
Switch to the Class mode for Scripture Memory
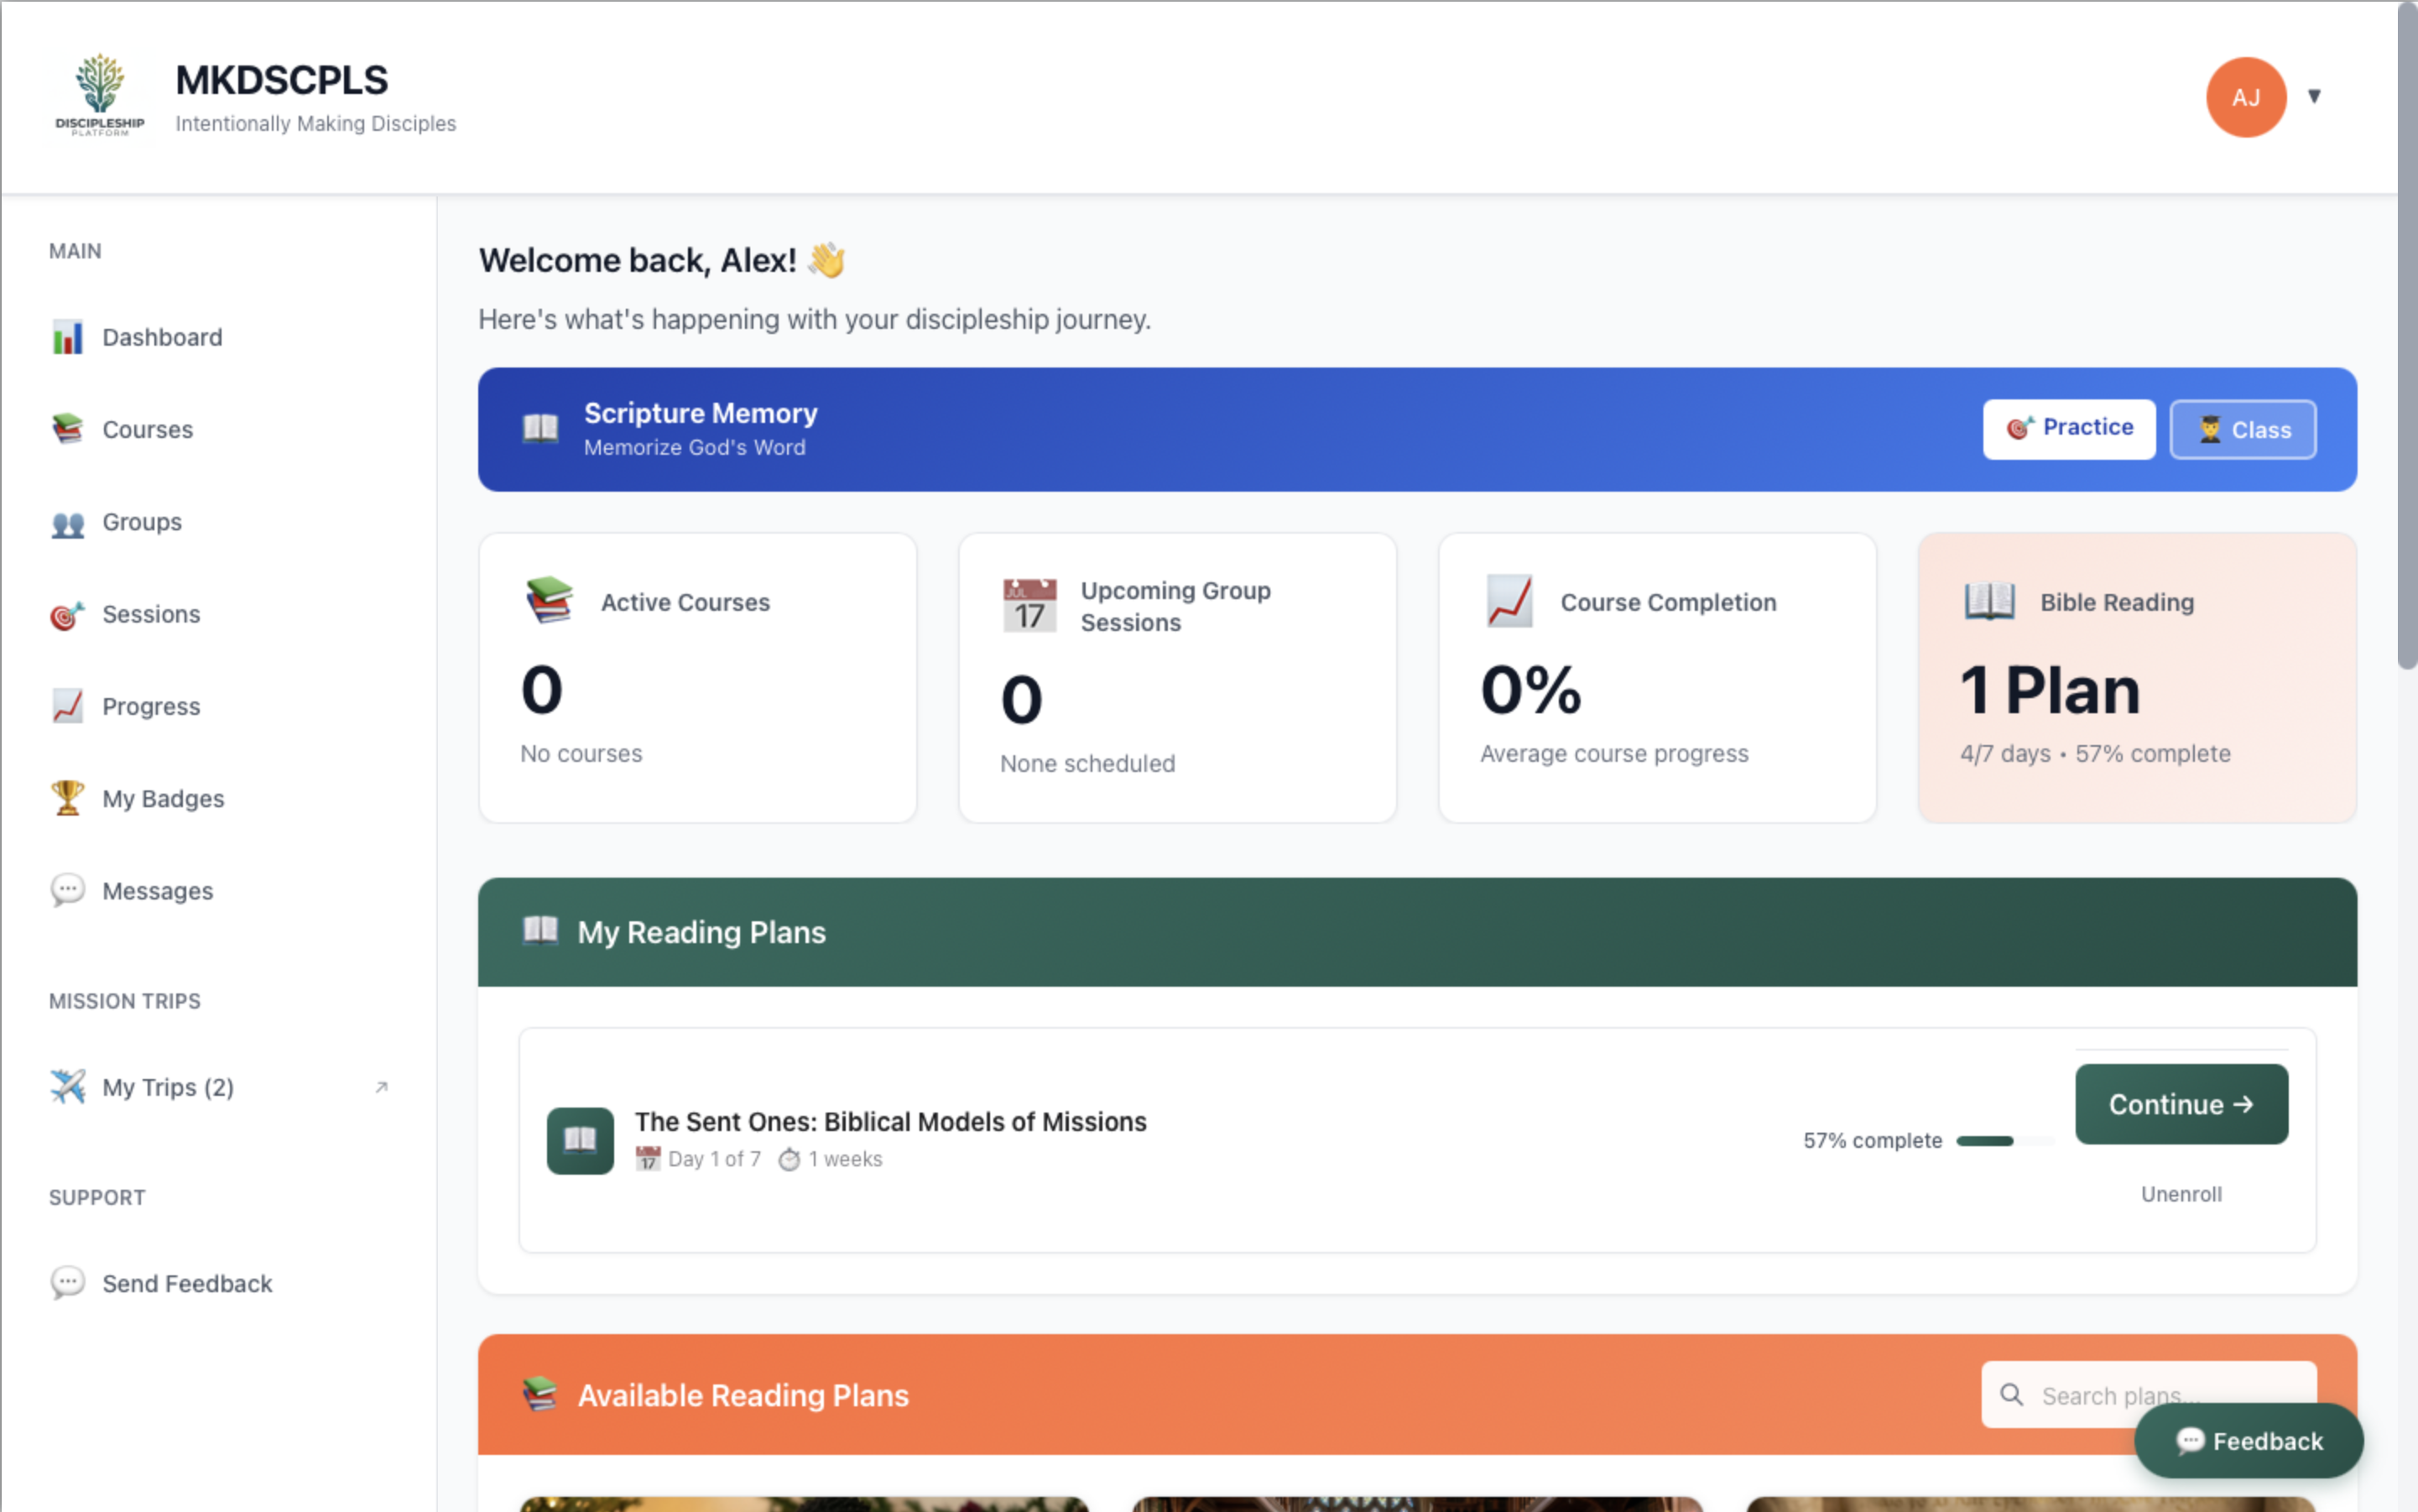tap(2242, 428)
